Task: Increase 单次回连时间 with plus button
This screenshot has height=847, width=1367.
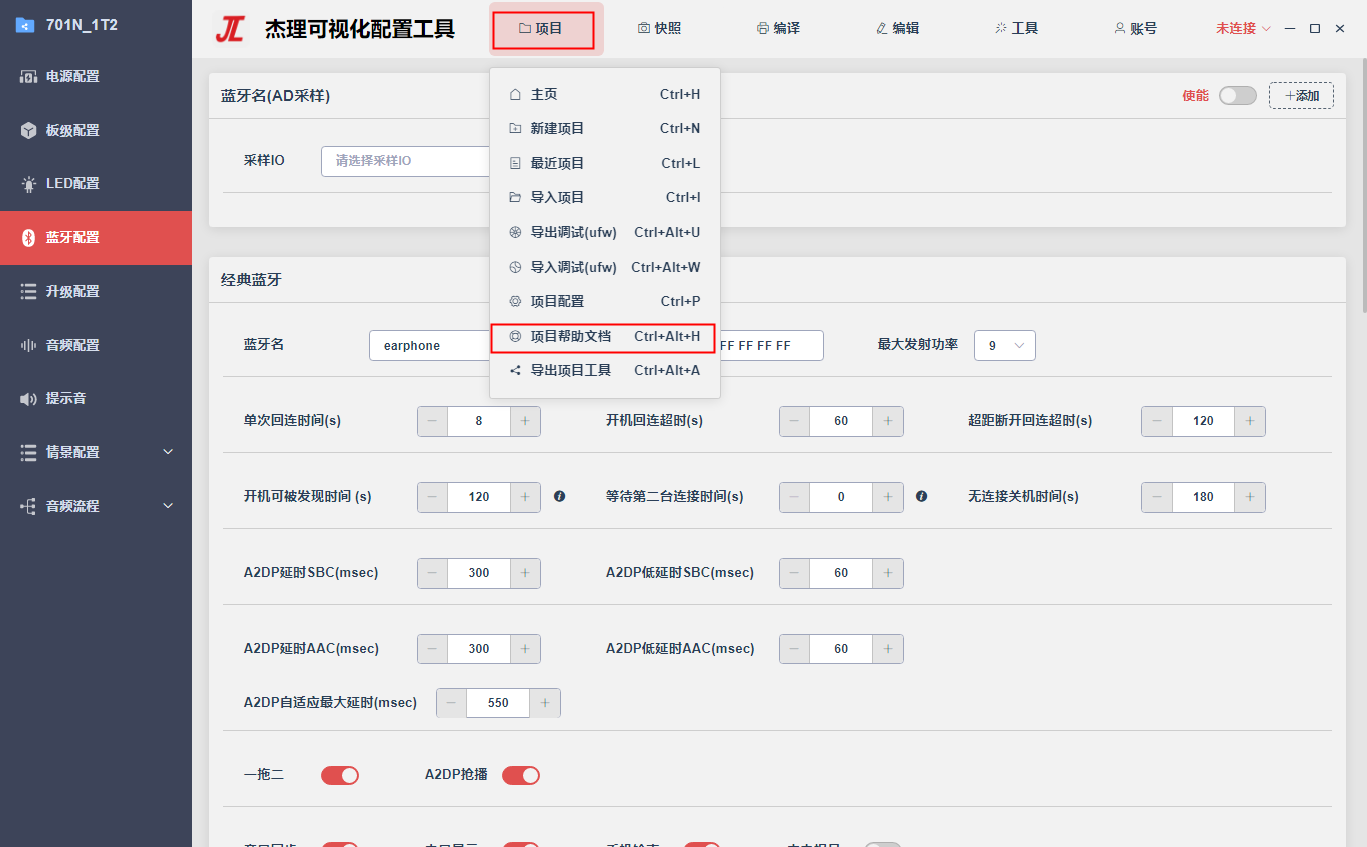Action: click(x=525, y=421)
